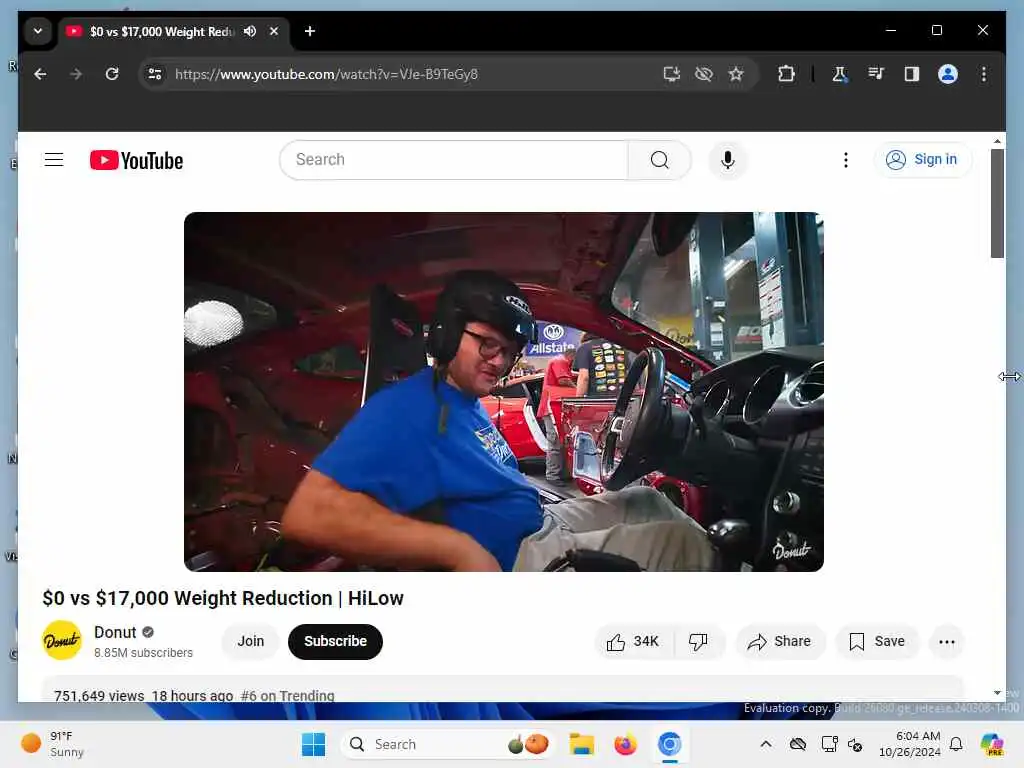The height and width of the screenshot is (768, 1024).
Task: View site information icon in address bar
Action: pyautogui.click(x=155, y=74)
